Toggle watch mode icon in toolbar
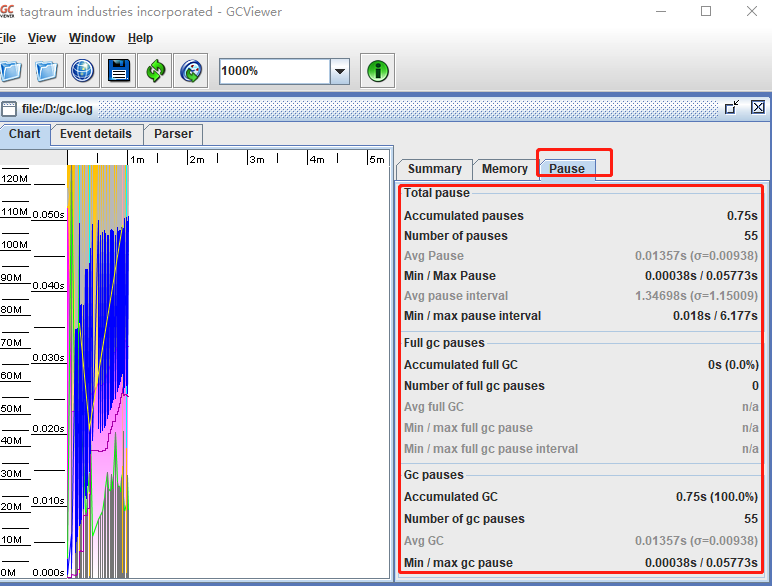The height and width of the screenshot is (587, 772). [191, 71]
